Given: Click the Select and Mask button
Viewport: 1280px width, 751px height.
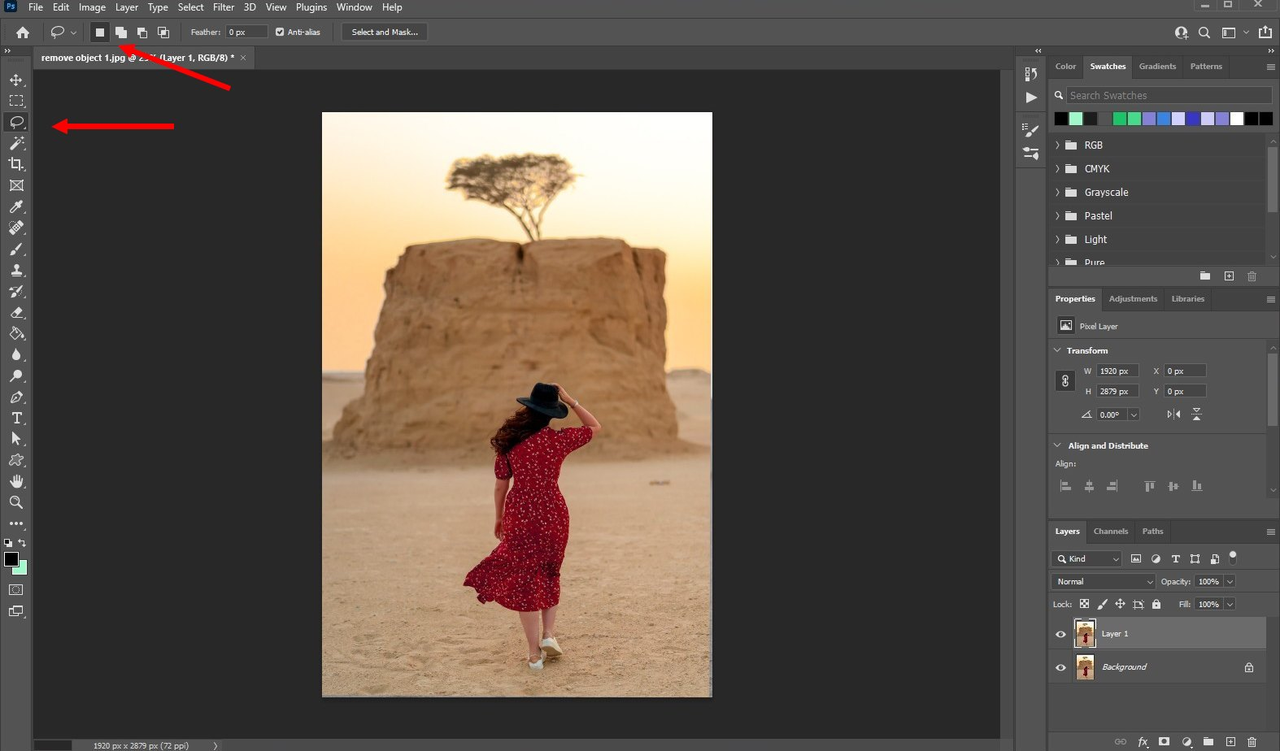Looking at the screenshot, I should pyautogui.click(x=384, y=31).
